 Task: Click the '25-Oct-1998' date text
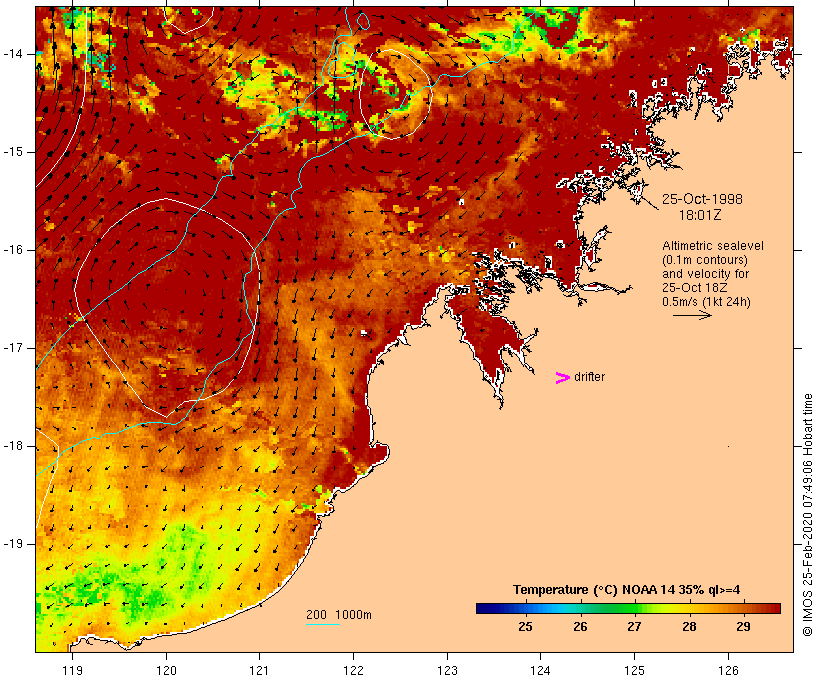tap(702, 199)
